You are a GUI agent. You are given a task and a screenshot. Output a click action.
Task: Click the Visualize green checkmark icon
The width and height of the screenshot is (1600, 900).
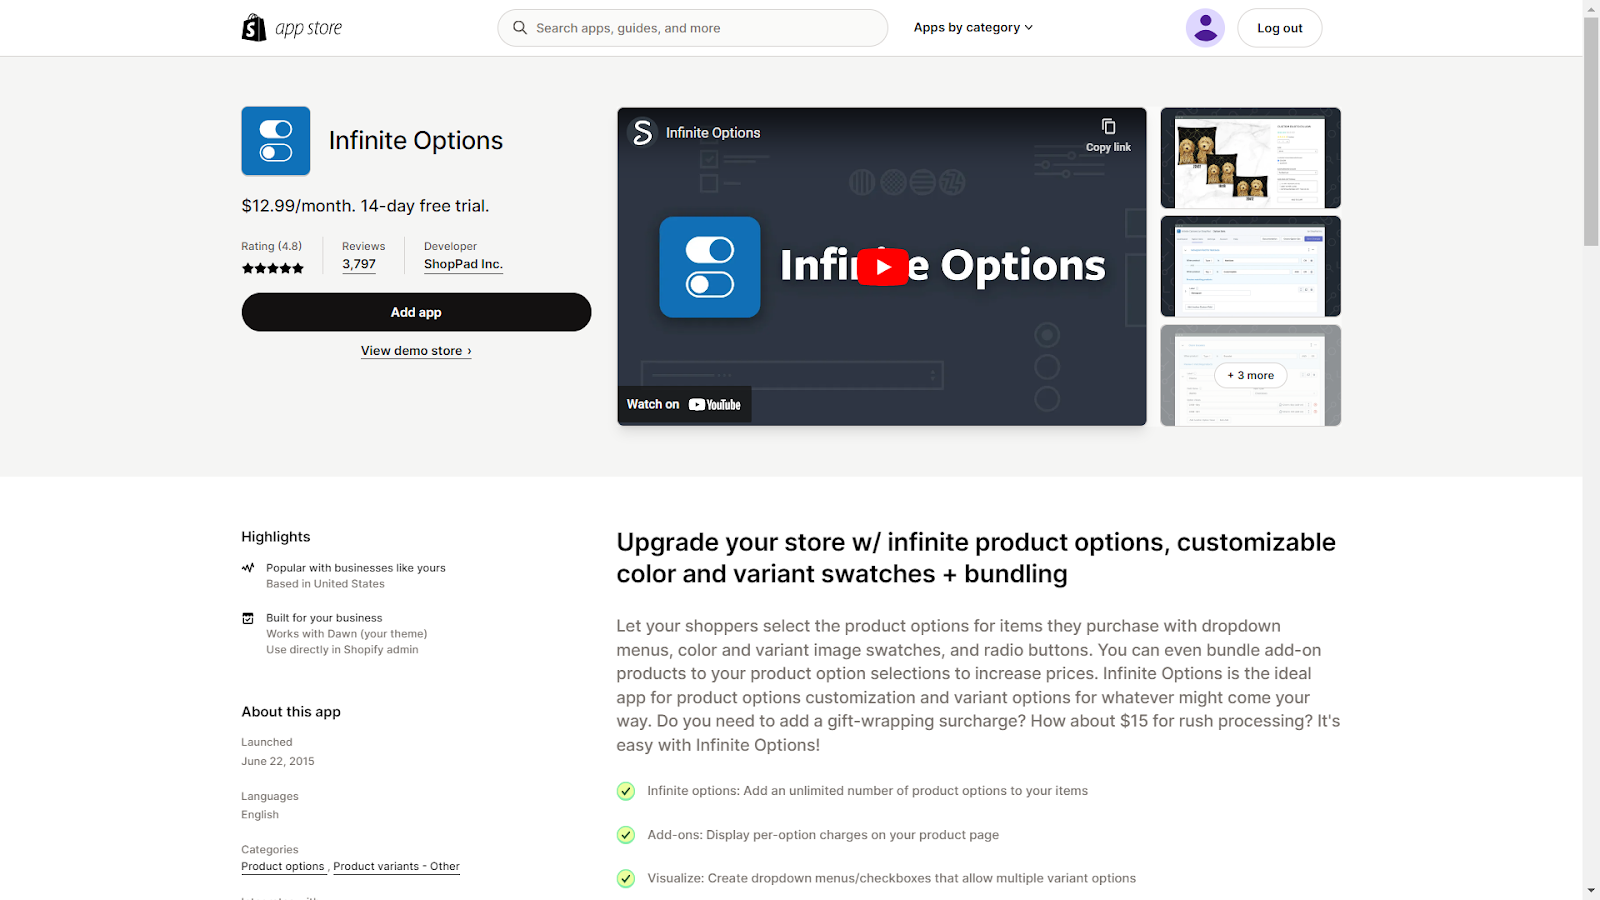[626, 879]
